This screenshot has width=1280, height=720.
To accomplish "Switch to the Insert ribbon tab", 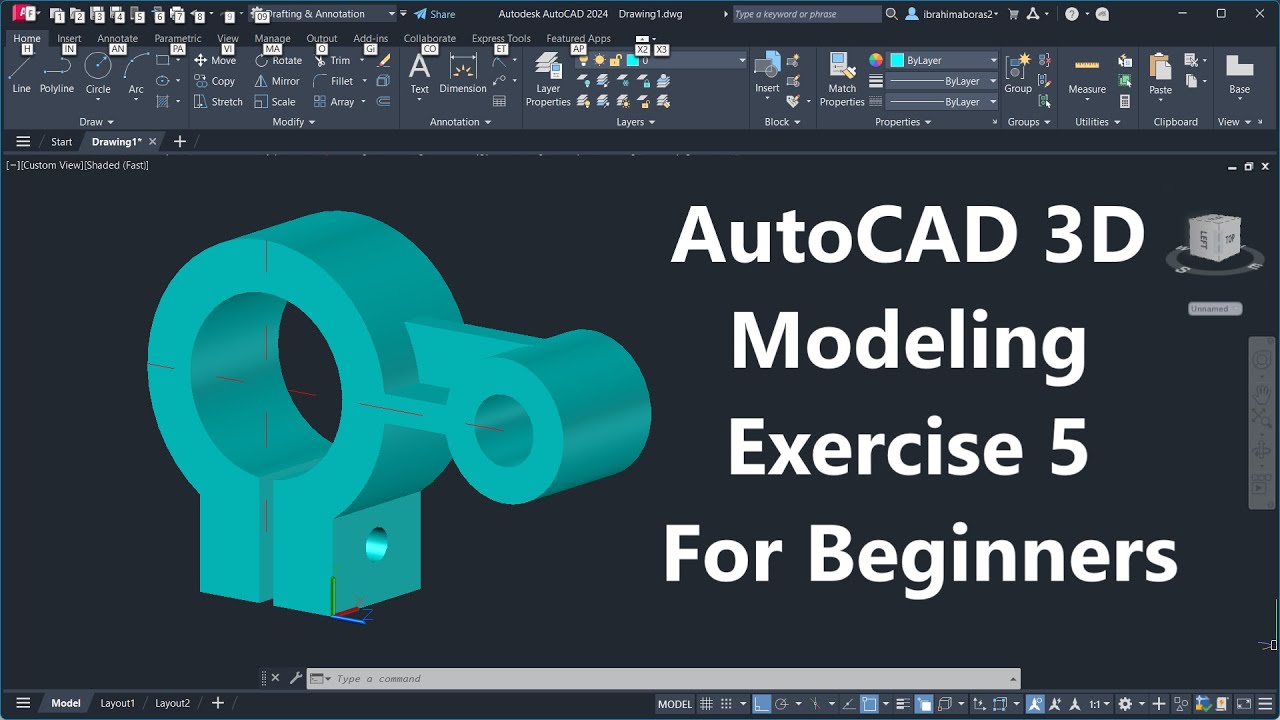I will pos(69,39).
